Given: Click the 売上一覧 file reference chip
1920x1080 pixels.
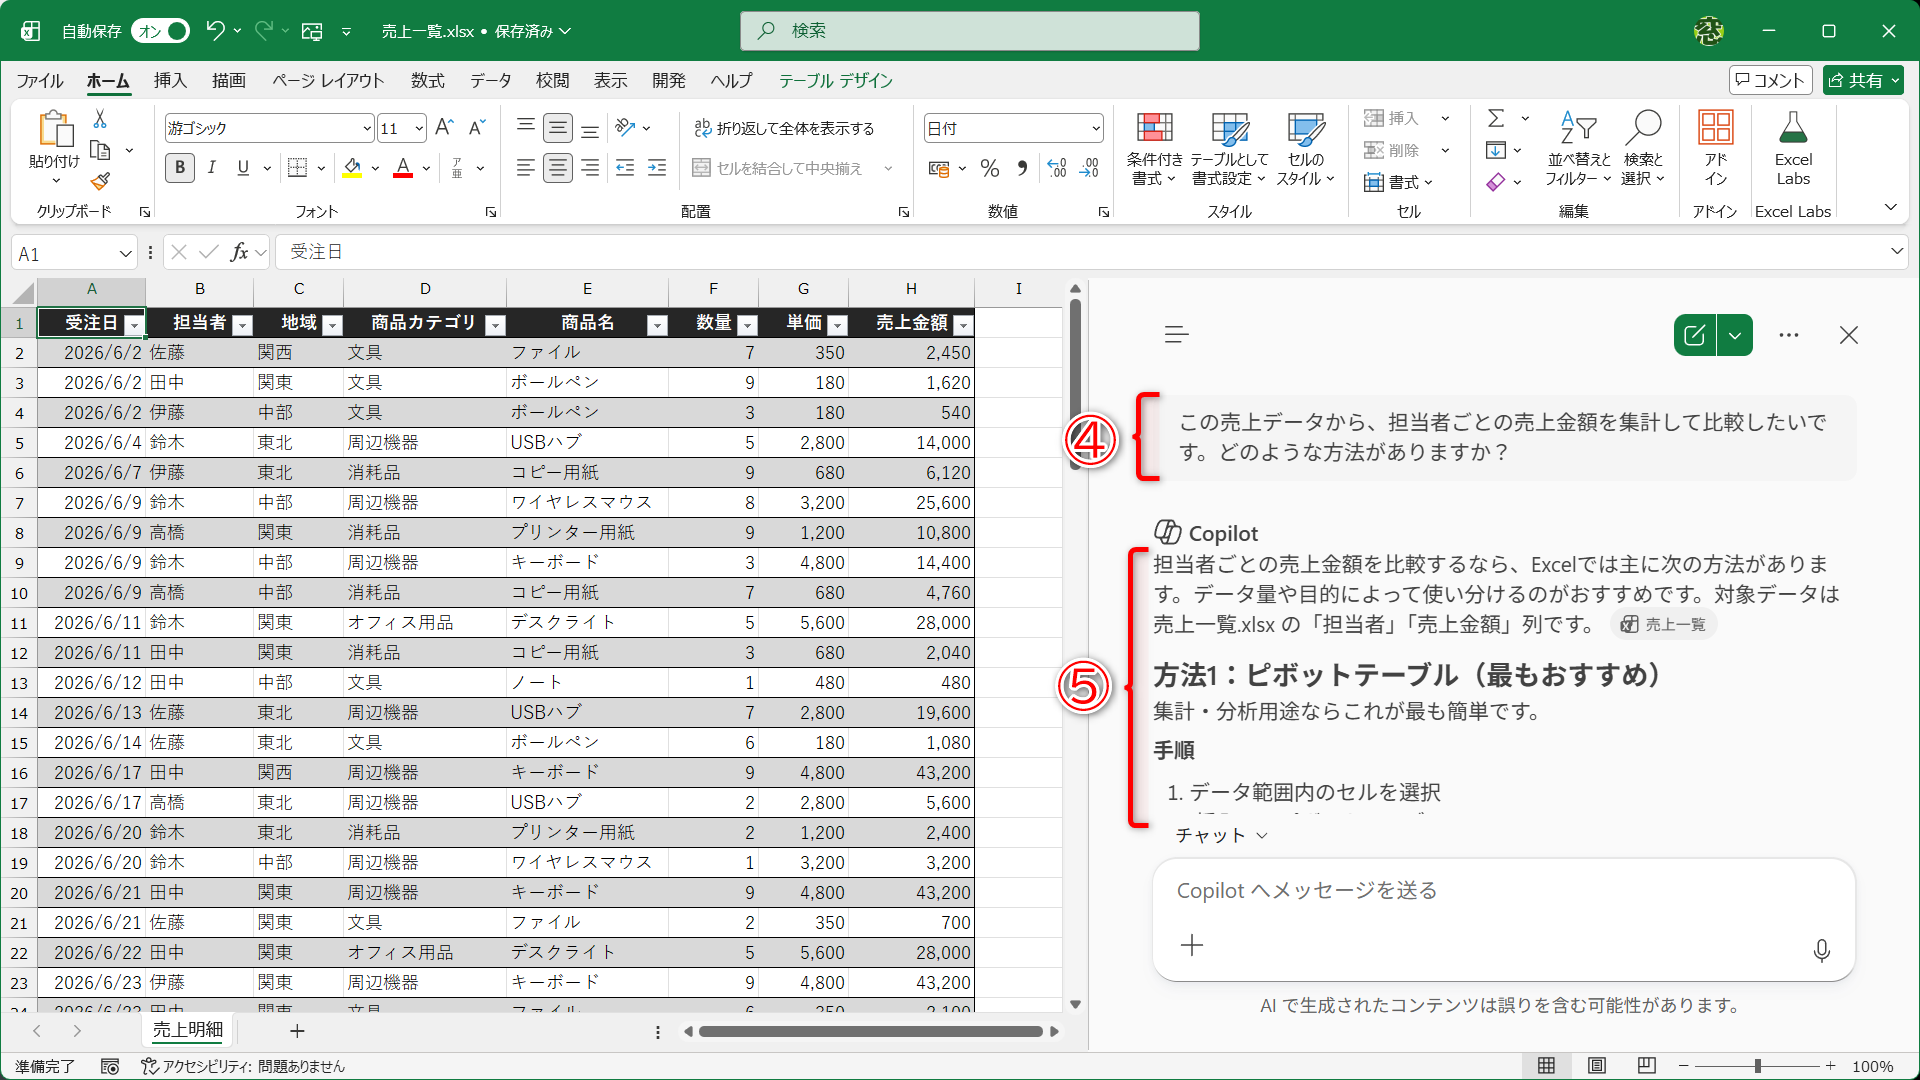Looking at the screenshot, I should (x=1664, y=625).
